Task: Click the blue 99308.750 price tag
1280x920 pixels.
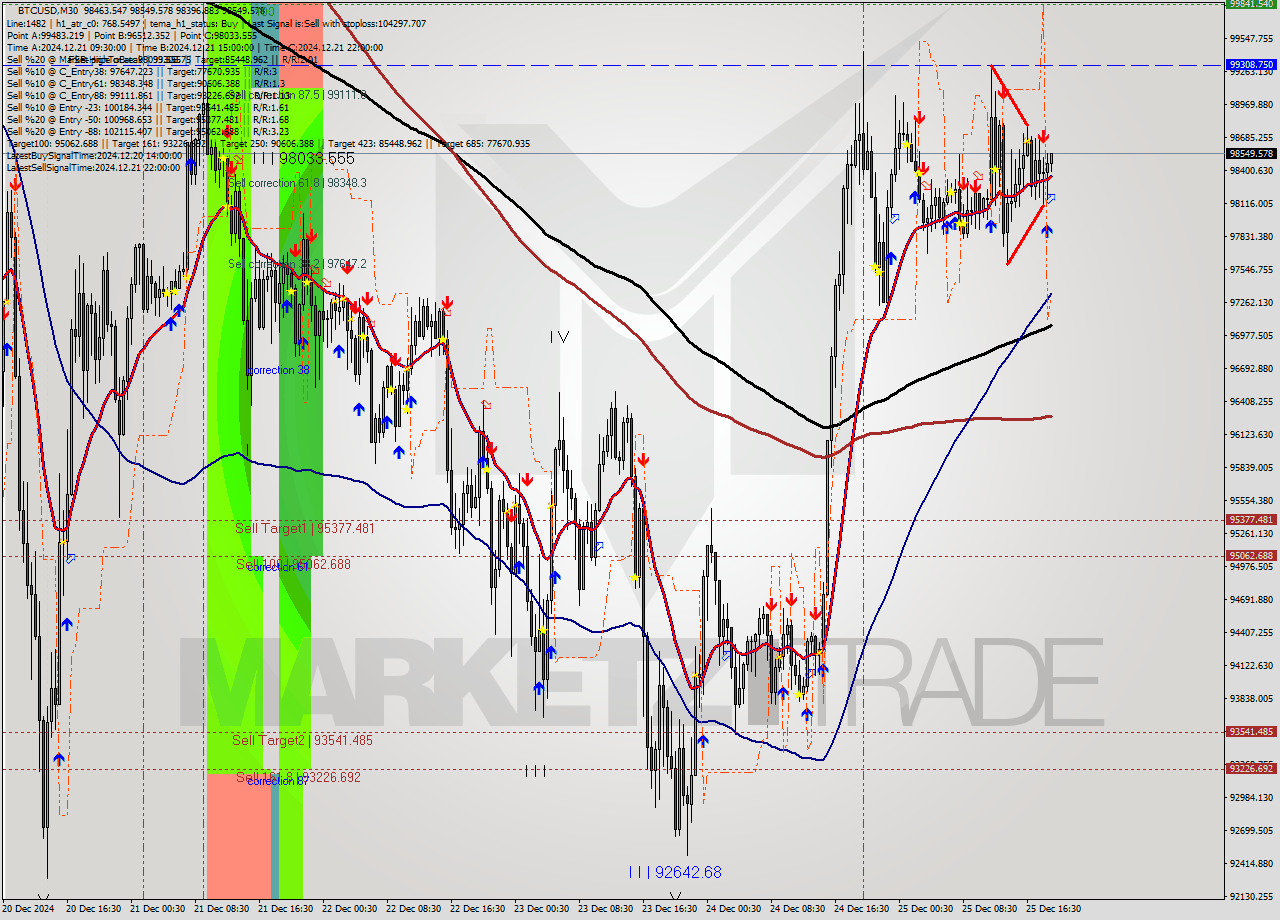Action: tap(1251, 64)
